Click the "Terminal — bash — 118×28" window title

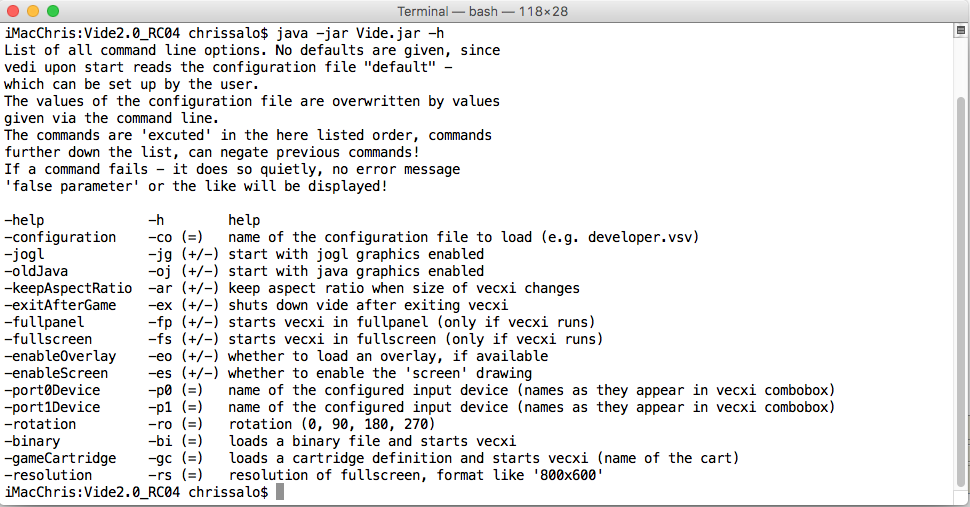[x=484, y=11]
